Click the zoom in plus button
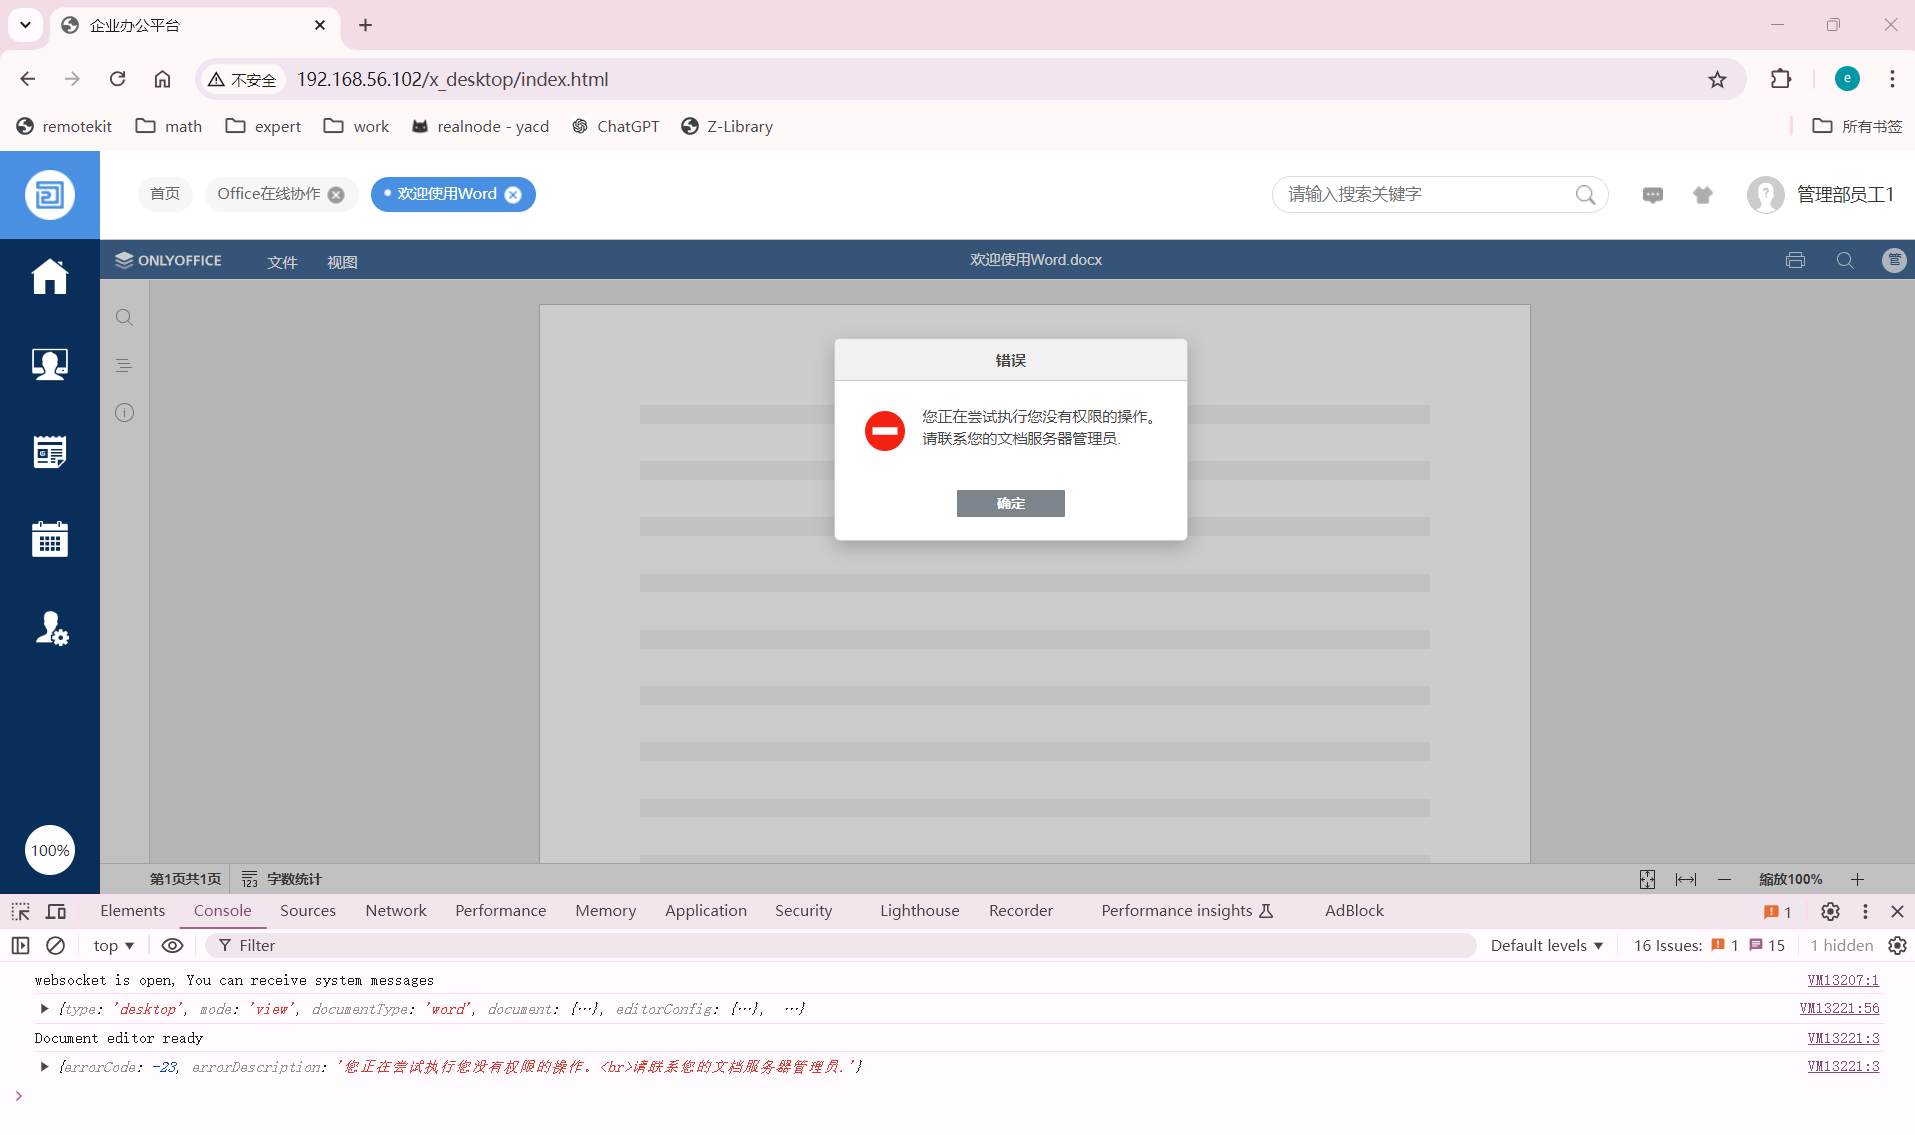 1857,879
